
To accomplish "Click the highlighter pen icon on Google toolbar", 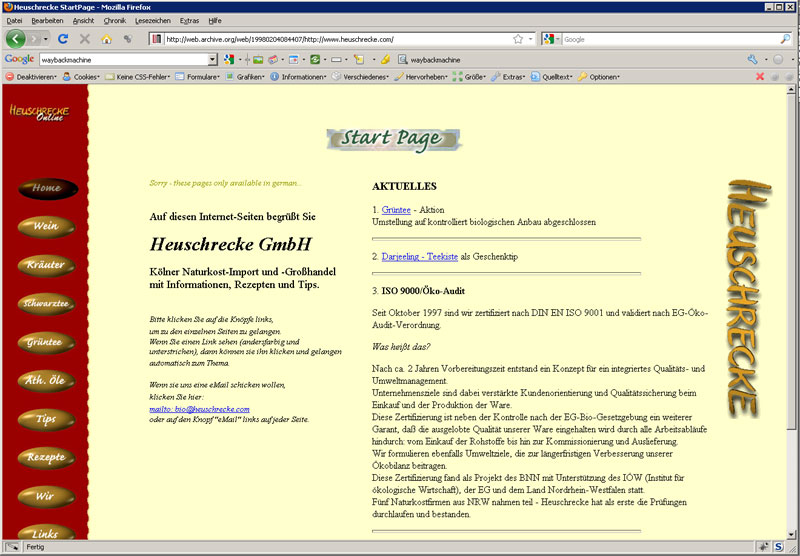I will click(x=385, y=60).
